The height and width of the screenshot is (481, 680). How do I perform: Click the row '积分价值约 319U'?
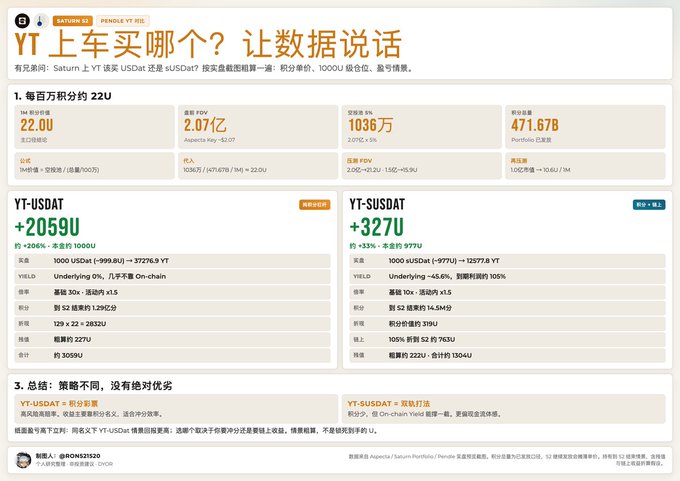coord(507,324)
